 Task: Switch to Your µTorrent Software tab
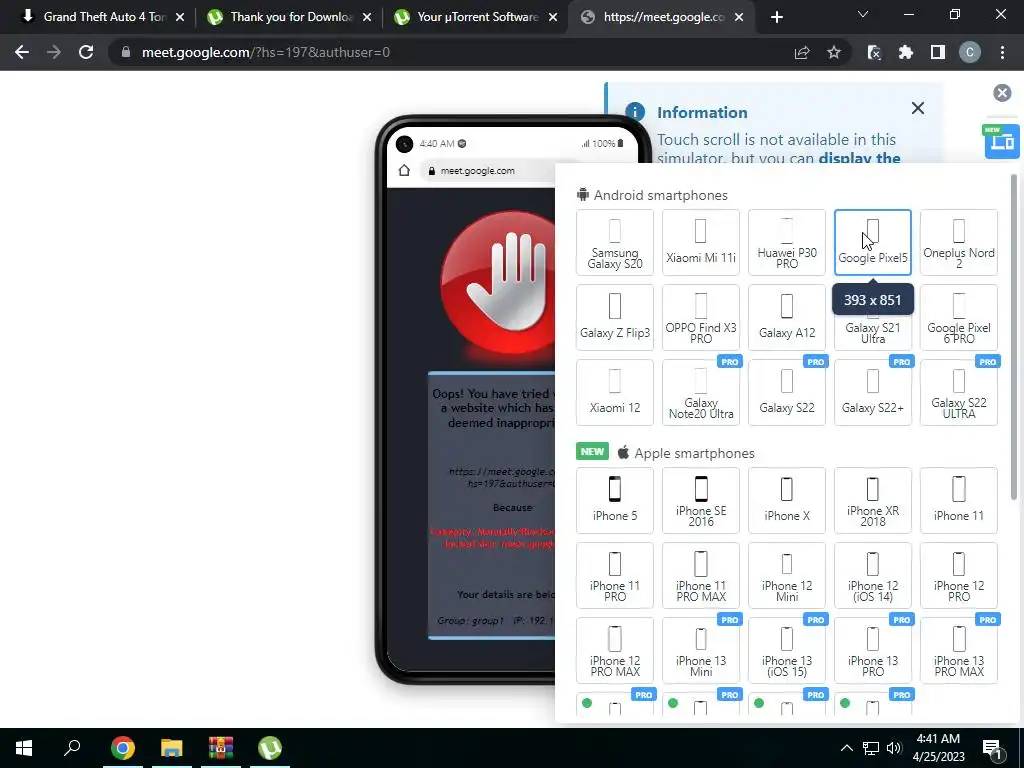pos(477,17)
